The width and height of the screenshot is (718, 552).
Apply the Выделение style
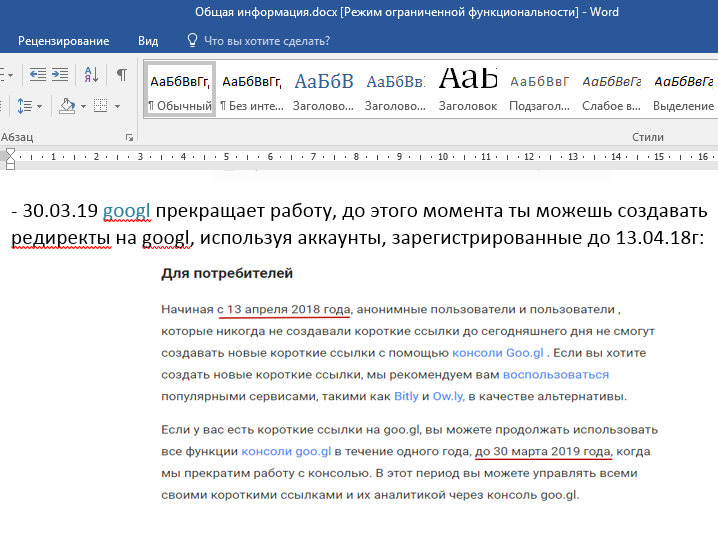click(683, 89)
